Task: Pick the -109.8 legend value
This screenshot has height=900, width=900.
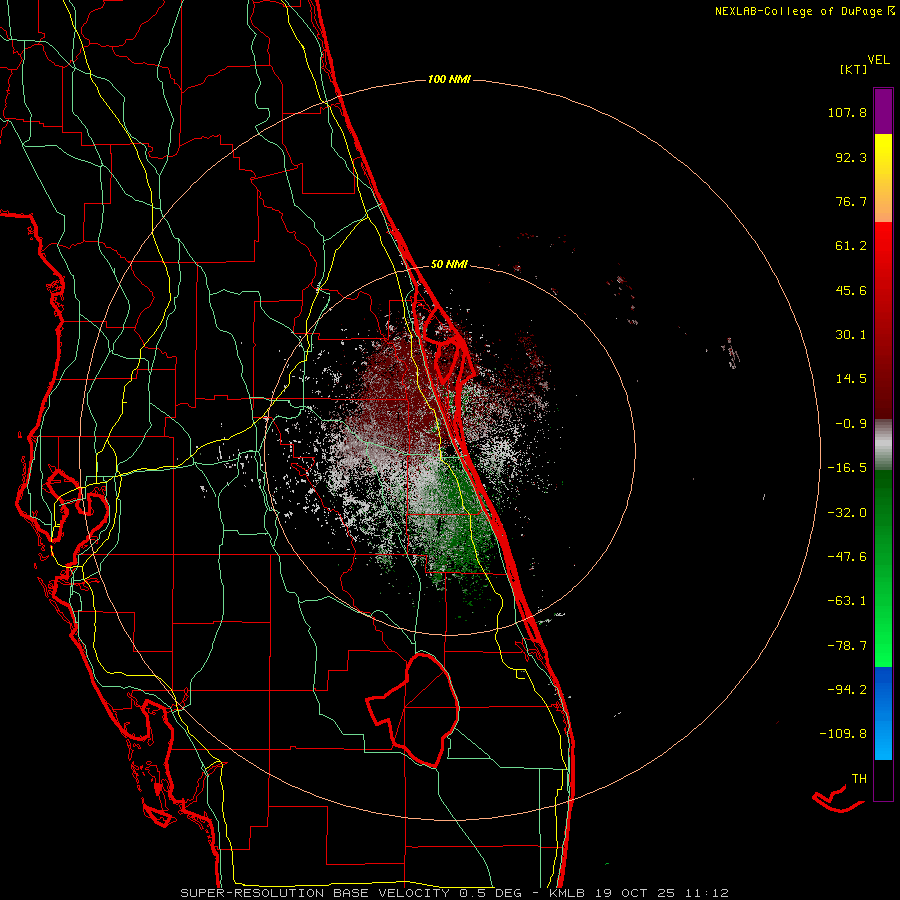Action: [843, 734]
